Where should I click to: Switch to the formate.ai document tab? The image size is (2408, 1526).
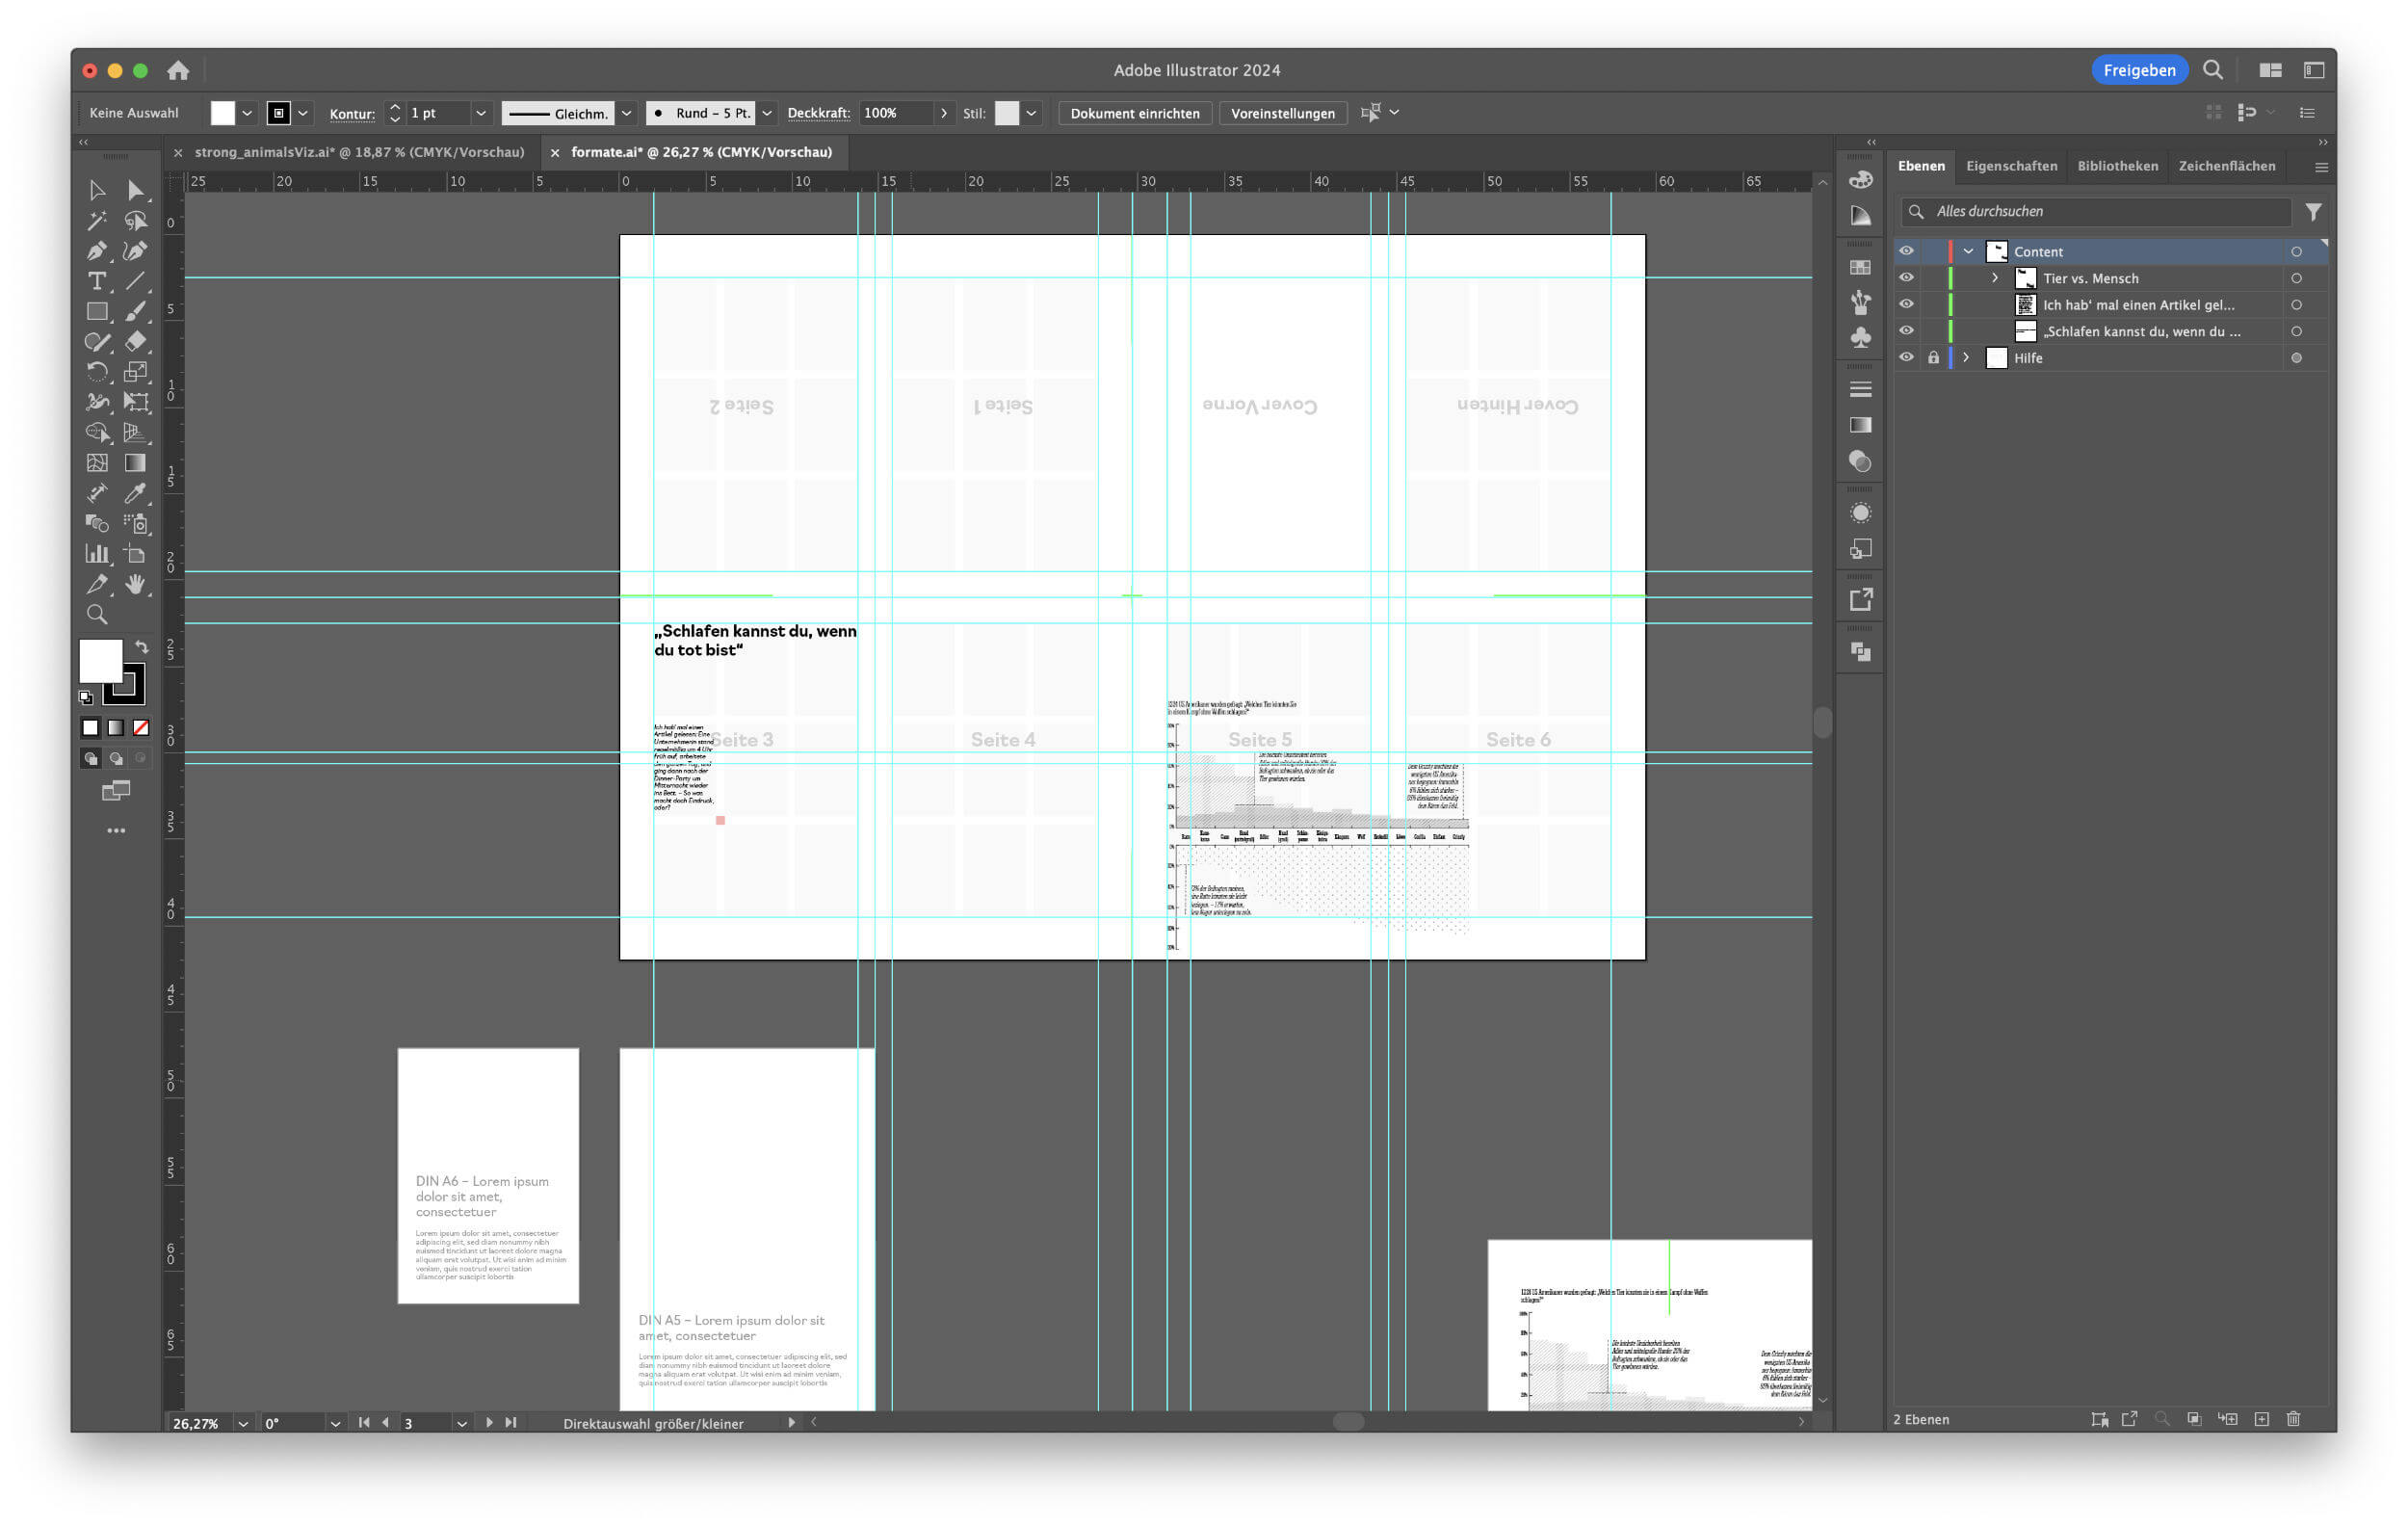pyautogui.click(x=701, y=152)
